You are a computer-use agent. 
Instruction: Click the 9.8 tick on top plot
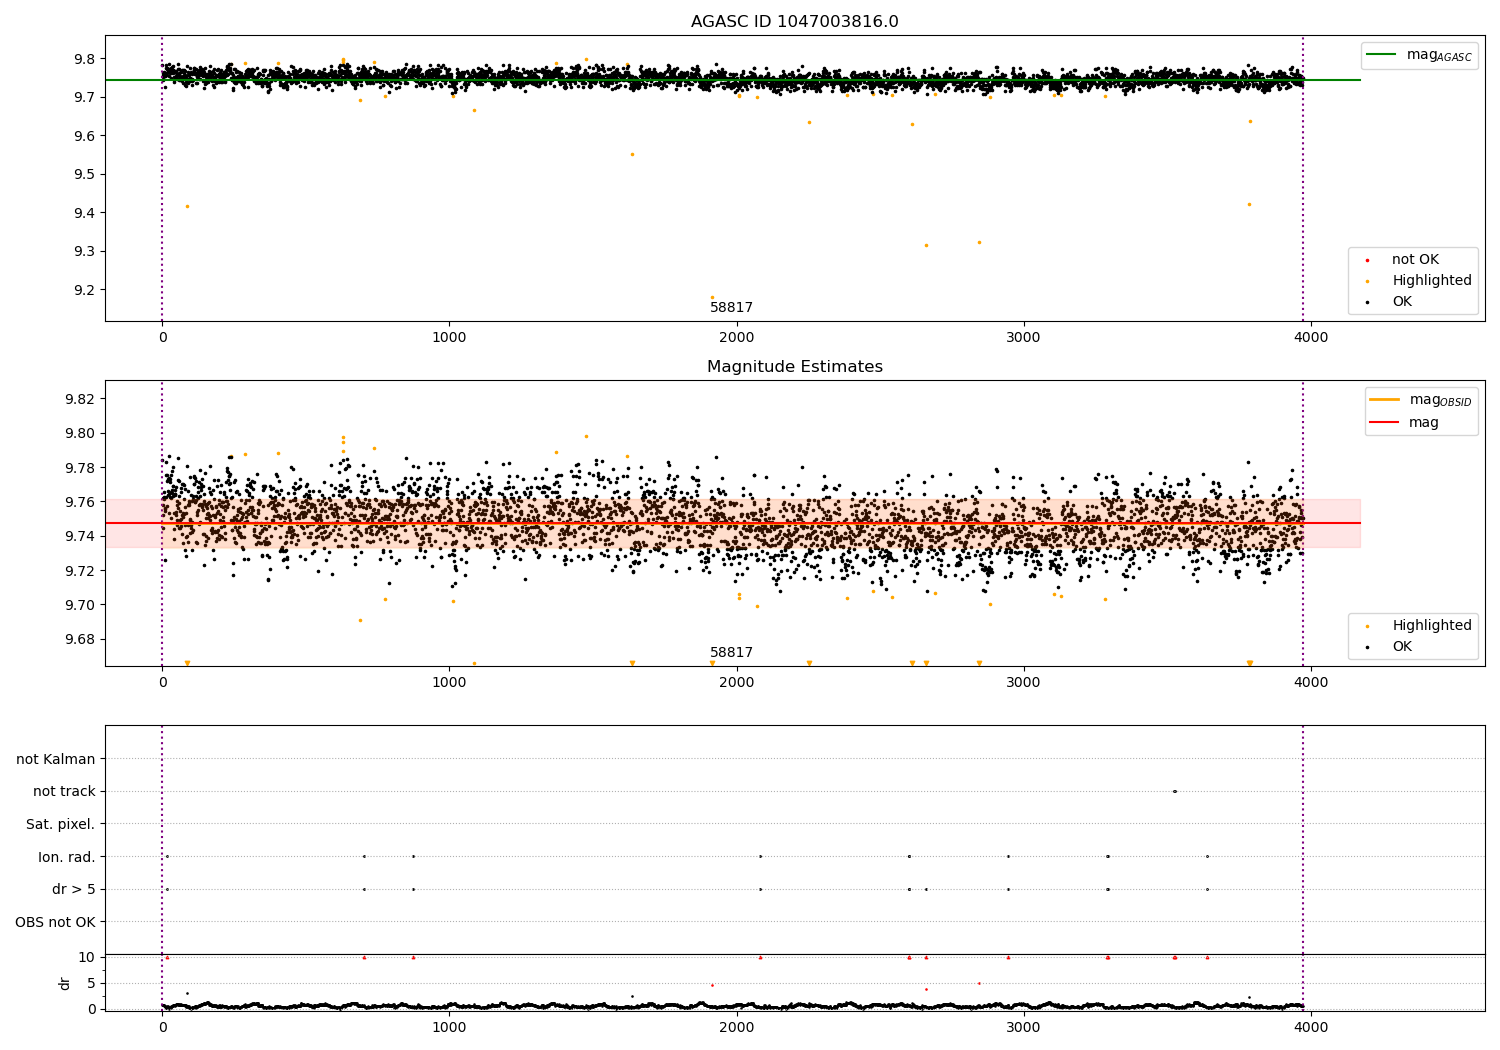[84, 59]
